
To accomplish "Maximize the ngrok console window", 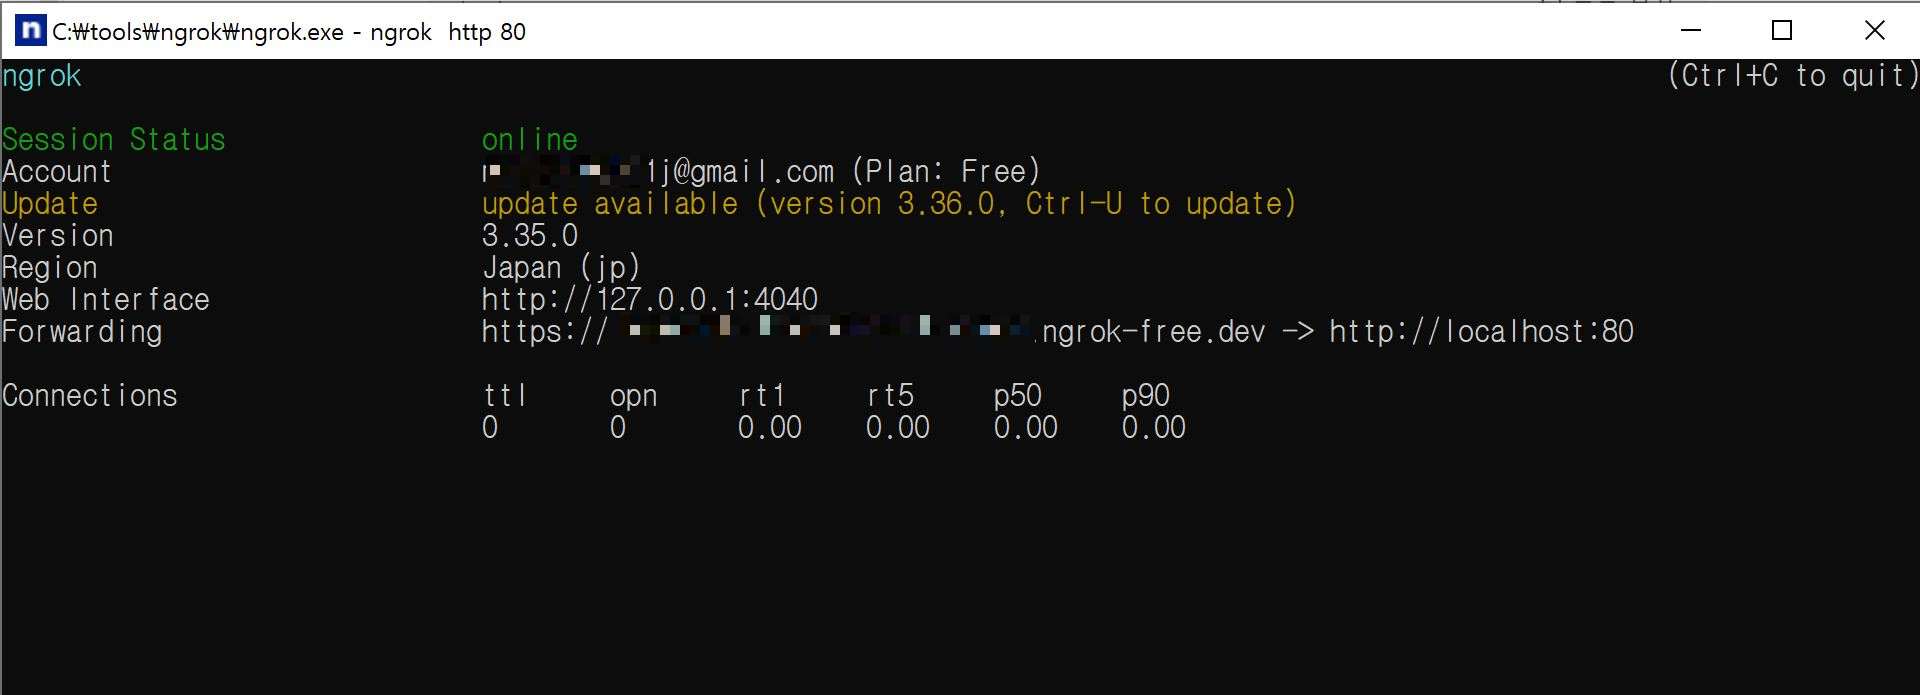I will tap(1782, 31).
